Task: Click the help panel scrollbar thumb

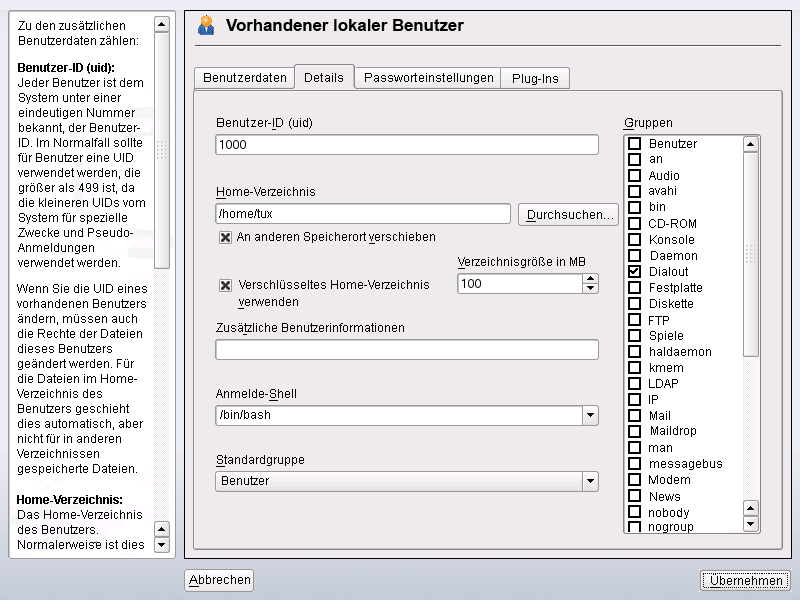Action: (162, 150)
